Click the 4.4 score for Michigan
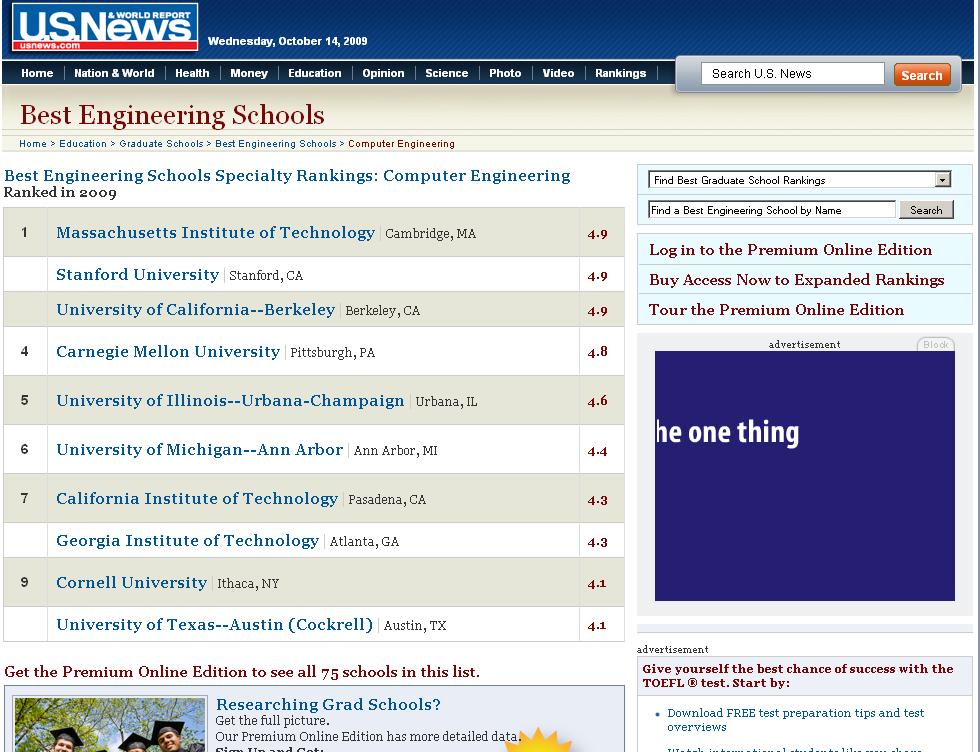Screen dimensions: 980x752 (598, 451)
